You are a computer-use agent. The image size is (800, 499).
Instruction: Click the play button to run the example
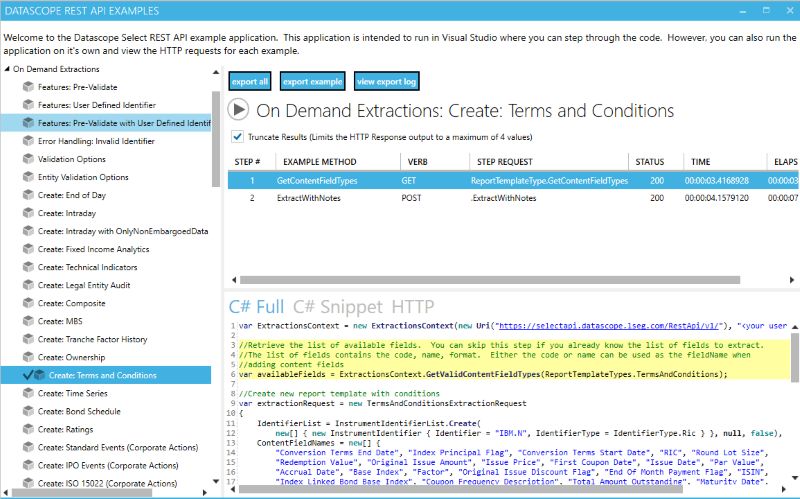coord(239,110)
